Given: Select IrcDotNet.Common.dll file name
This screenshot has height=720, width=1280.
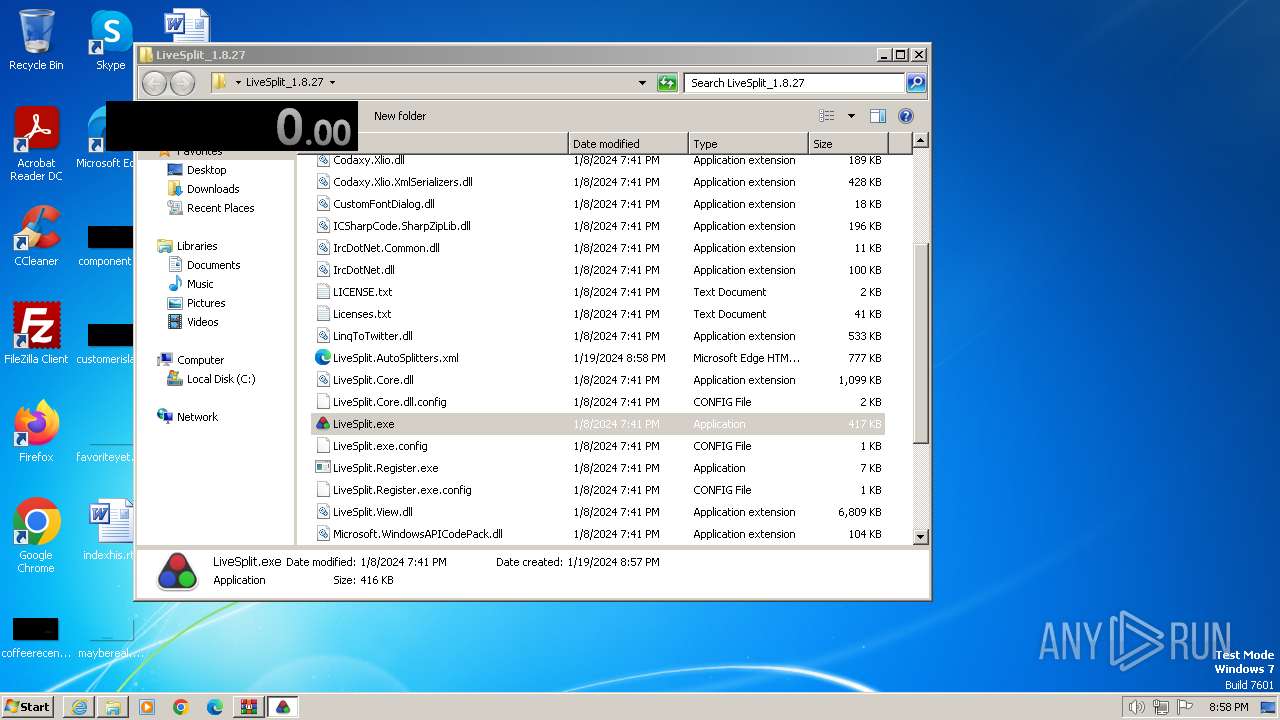Looking at the screenshot, I should pos(386,248).
